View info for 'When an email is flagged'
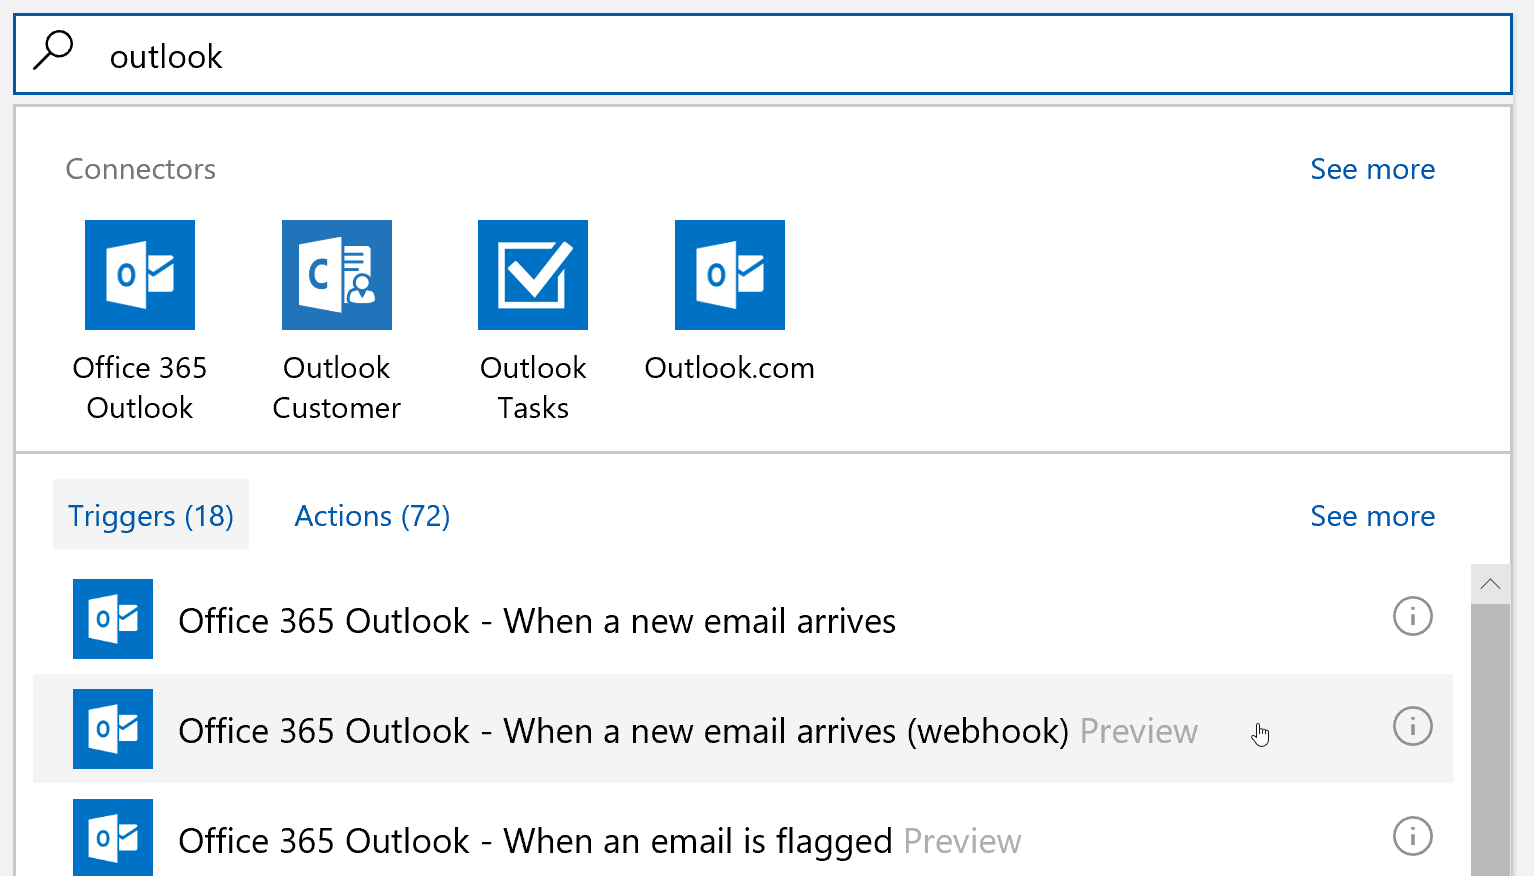 [1412, 837]
